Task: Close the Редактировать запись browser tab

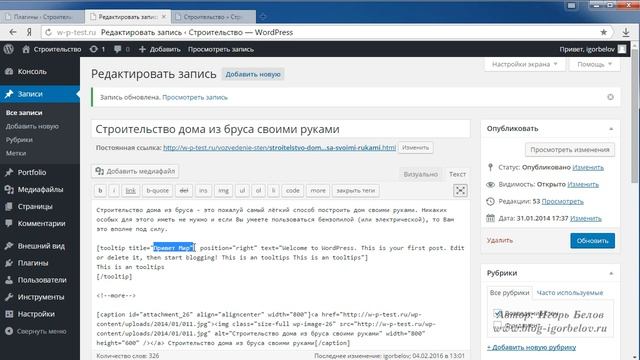Action: (164, 17)
